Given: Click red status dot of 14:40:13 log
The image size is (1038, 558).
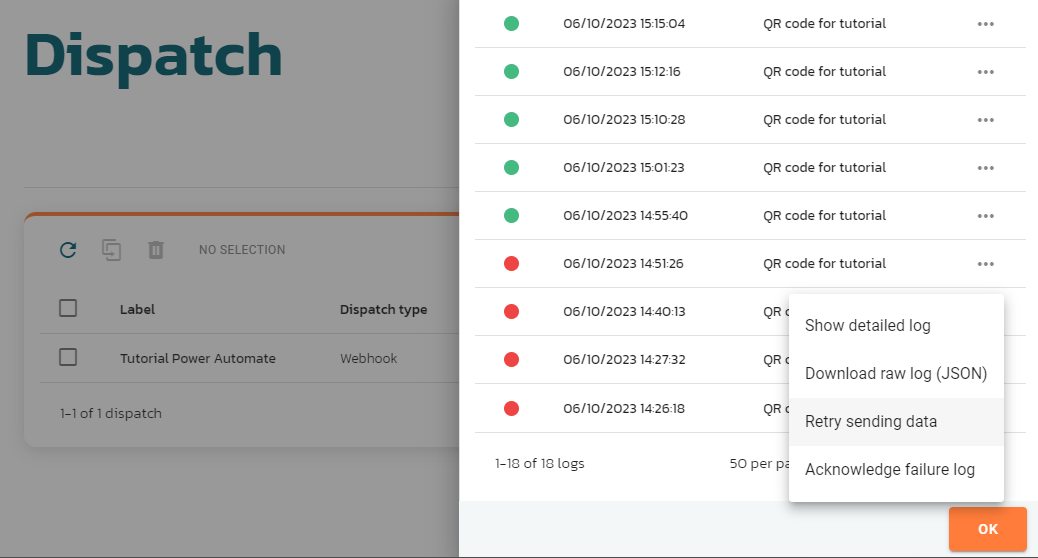Looking at the screenshot, I should point(511,312).
